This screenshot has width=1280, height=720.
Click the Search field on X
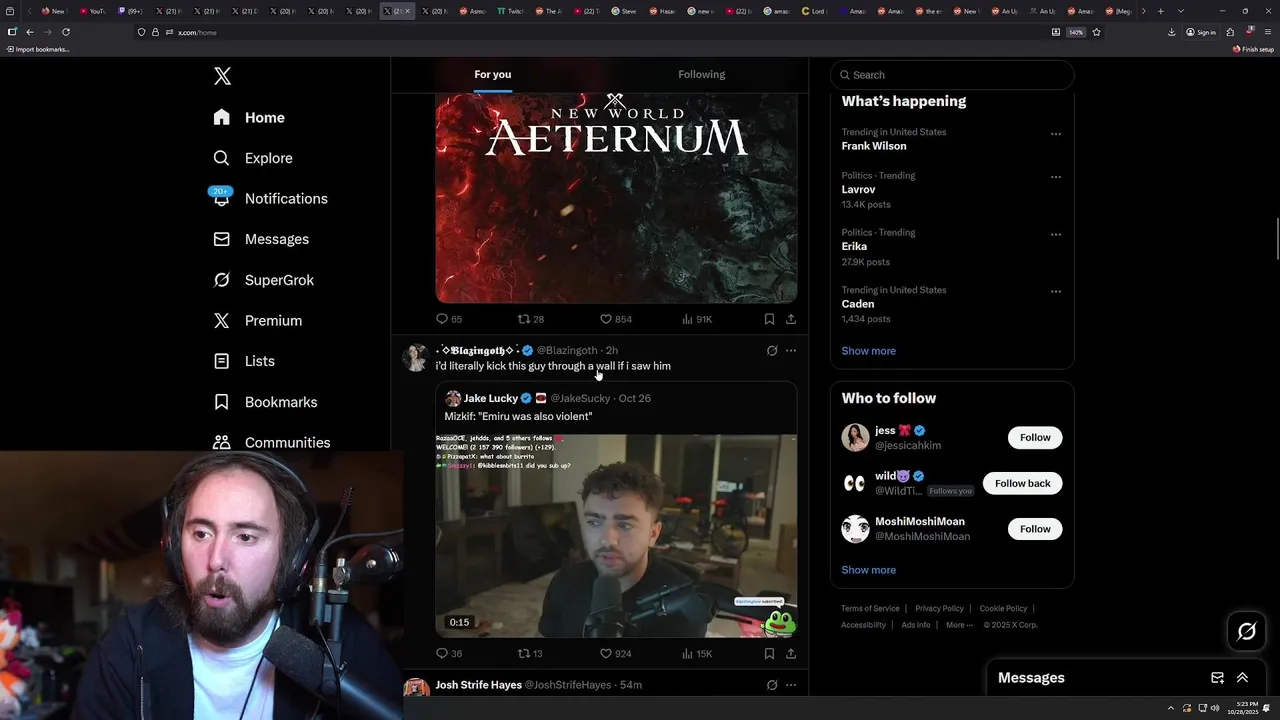point(952,75)
